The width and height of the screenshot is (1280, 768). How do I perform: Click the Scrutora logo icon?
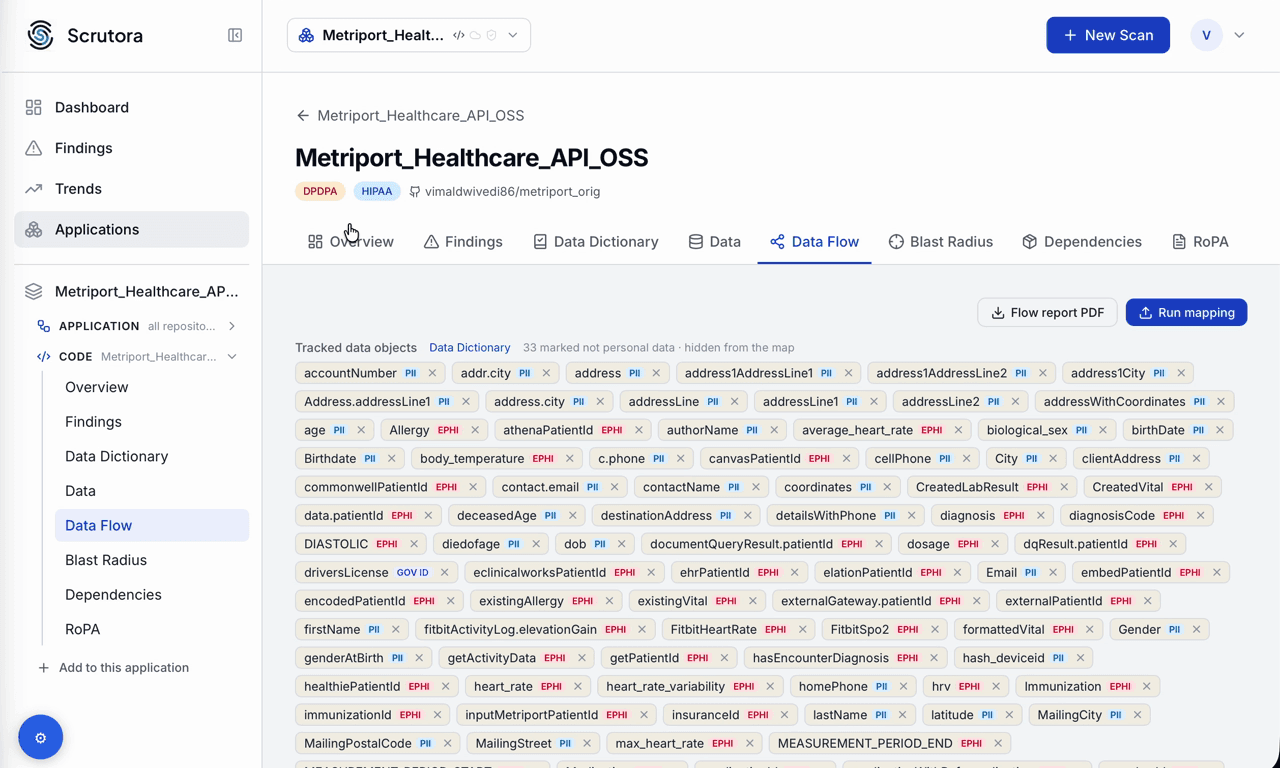40,35
